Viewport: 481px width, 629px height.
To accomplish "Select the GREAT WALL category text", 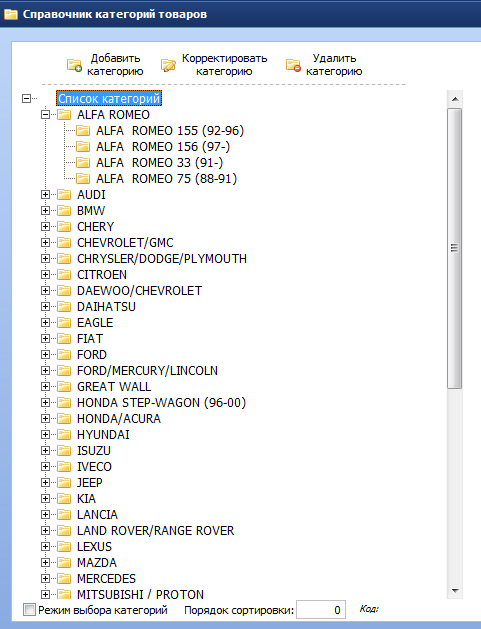I will click(114, 387).
